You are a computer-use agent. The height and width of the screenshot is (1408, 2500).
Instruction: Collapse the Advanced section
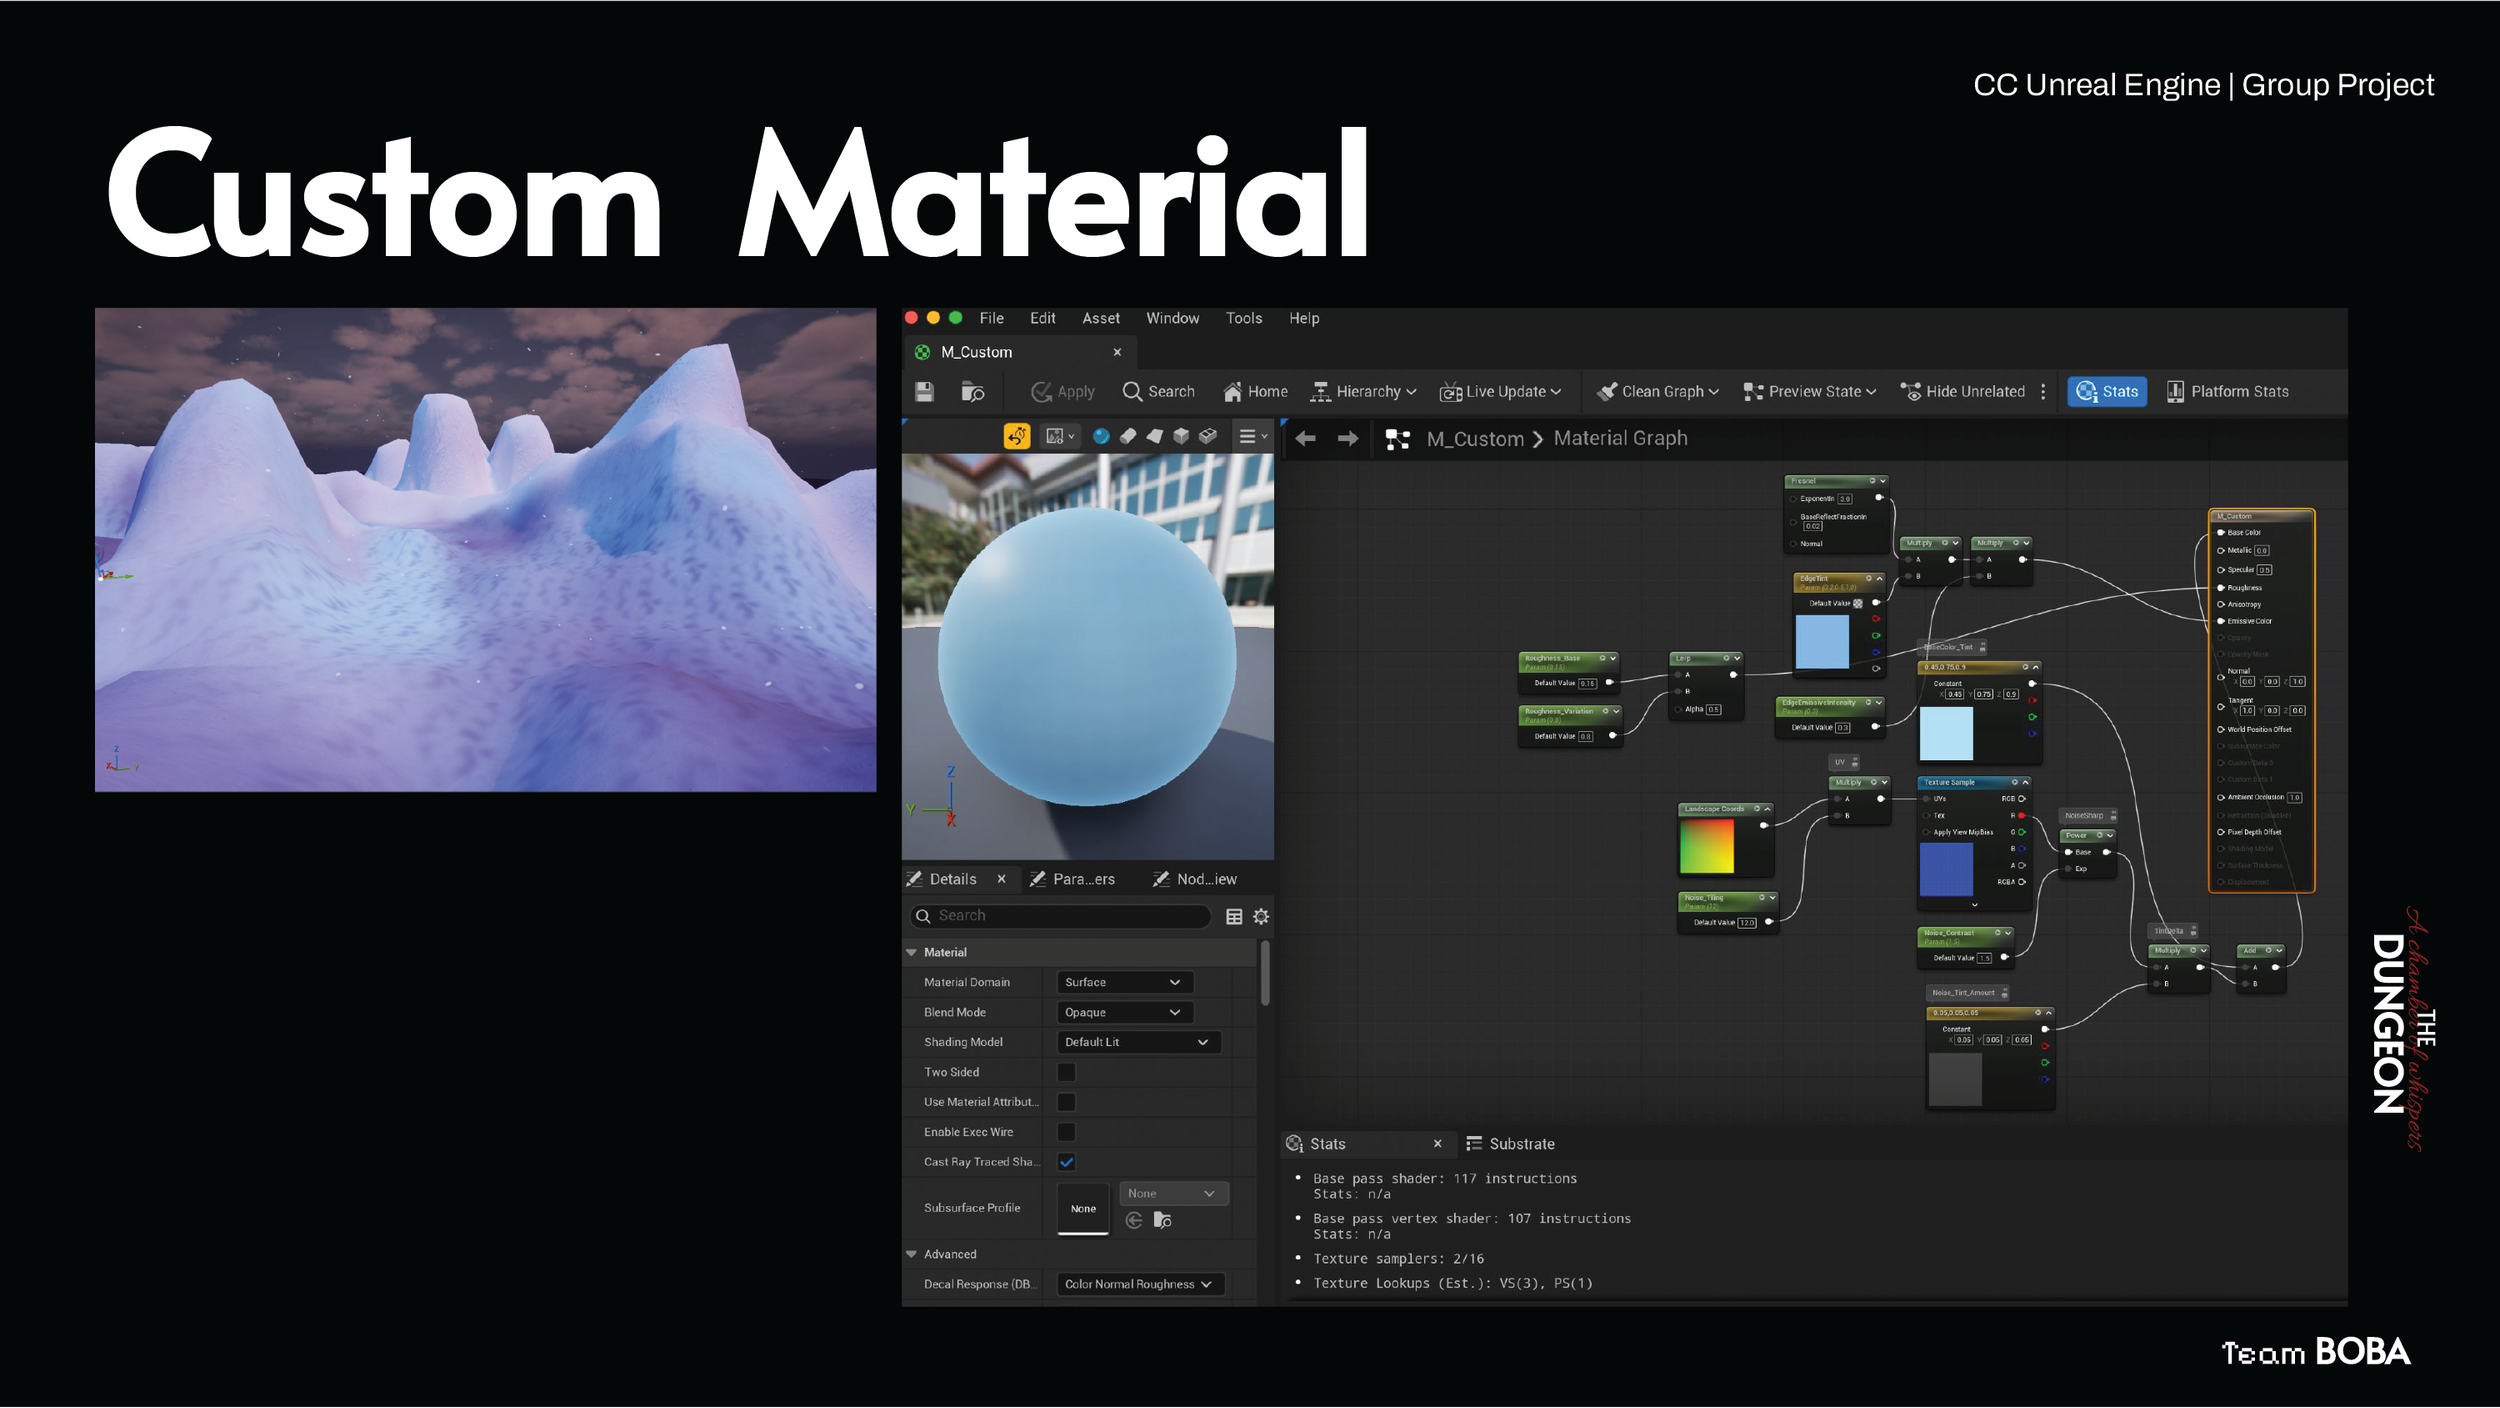coord(912,1254)
